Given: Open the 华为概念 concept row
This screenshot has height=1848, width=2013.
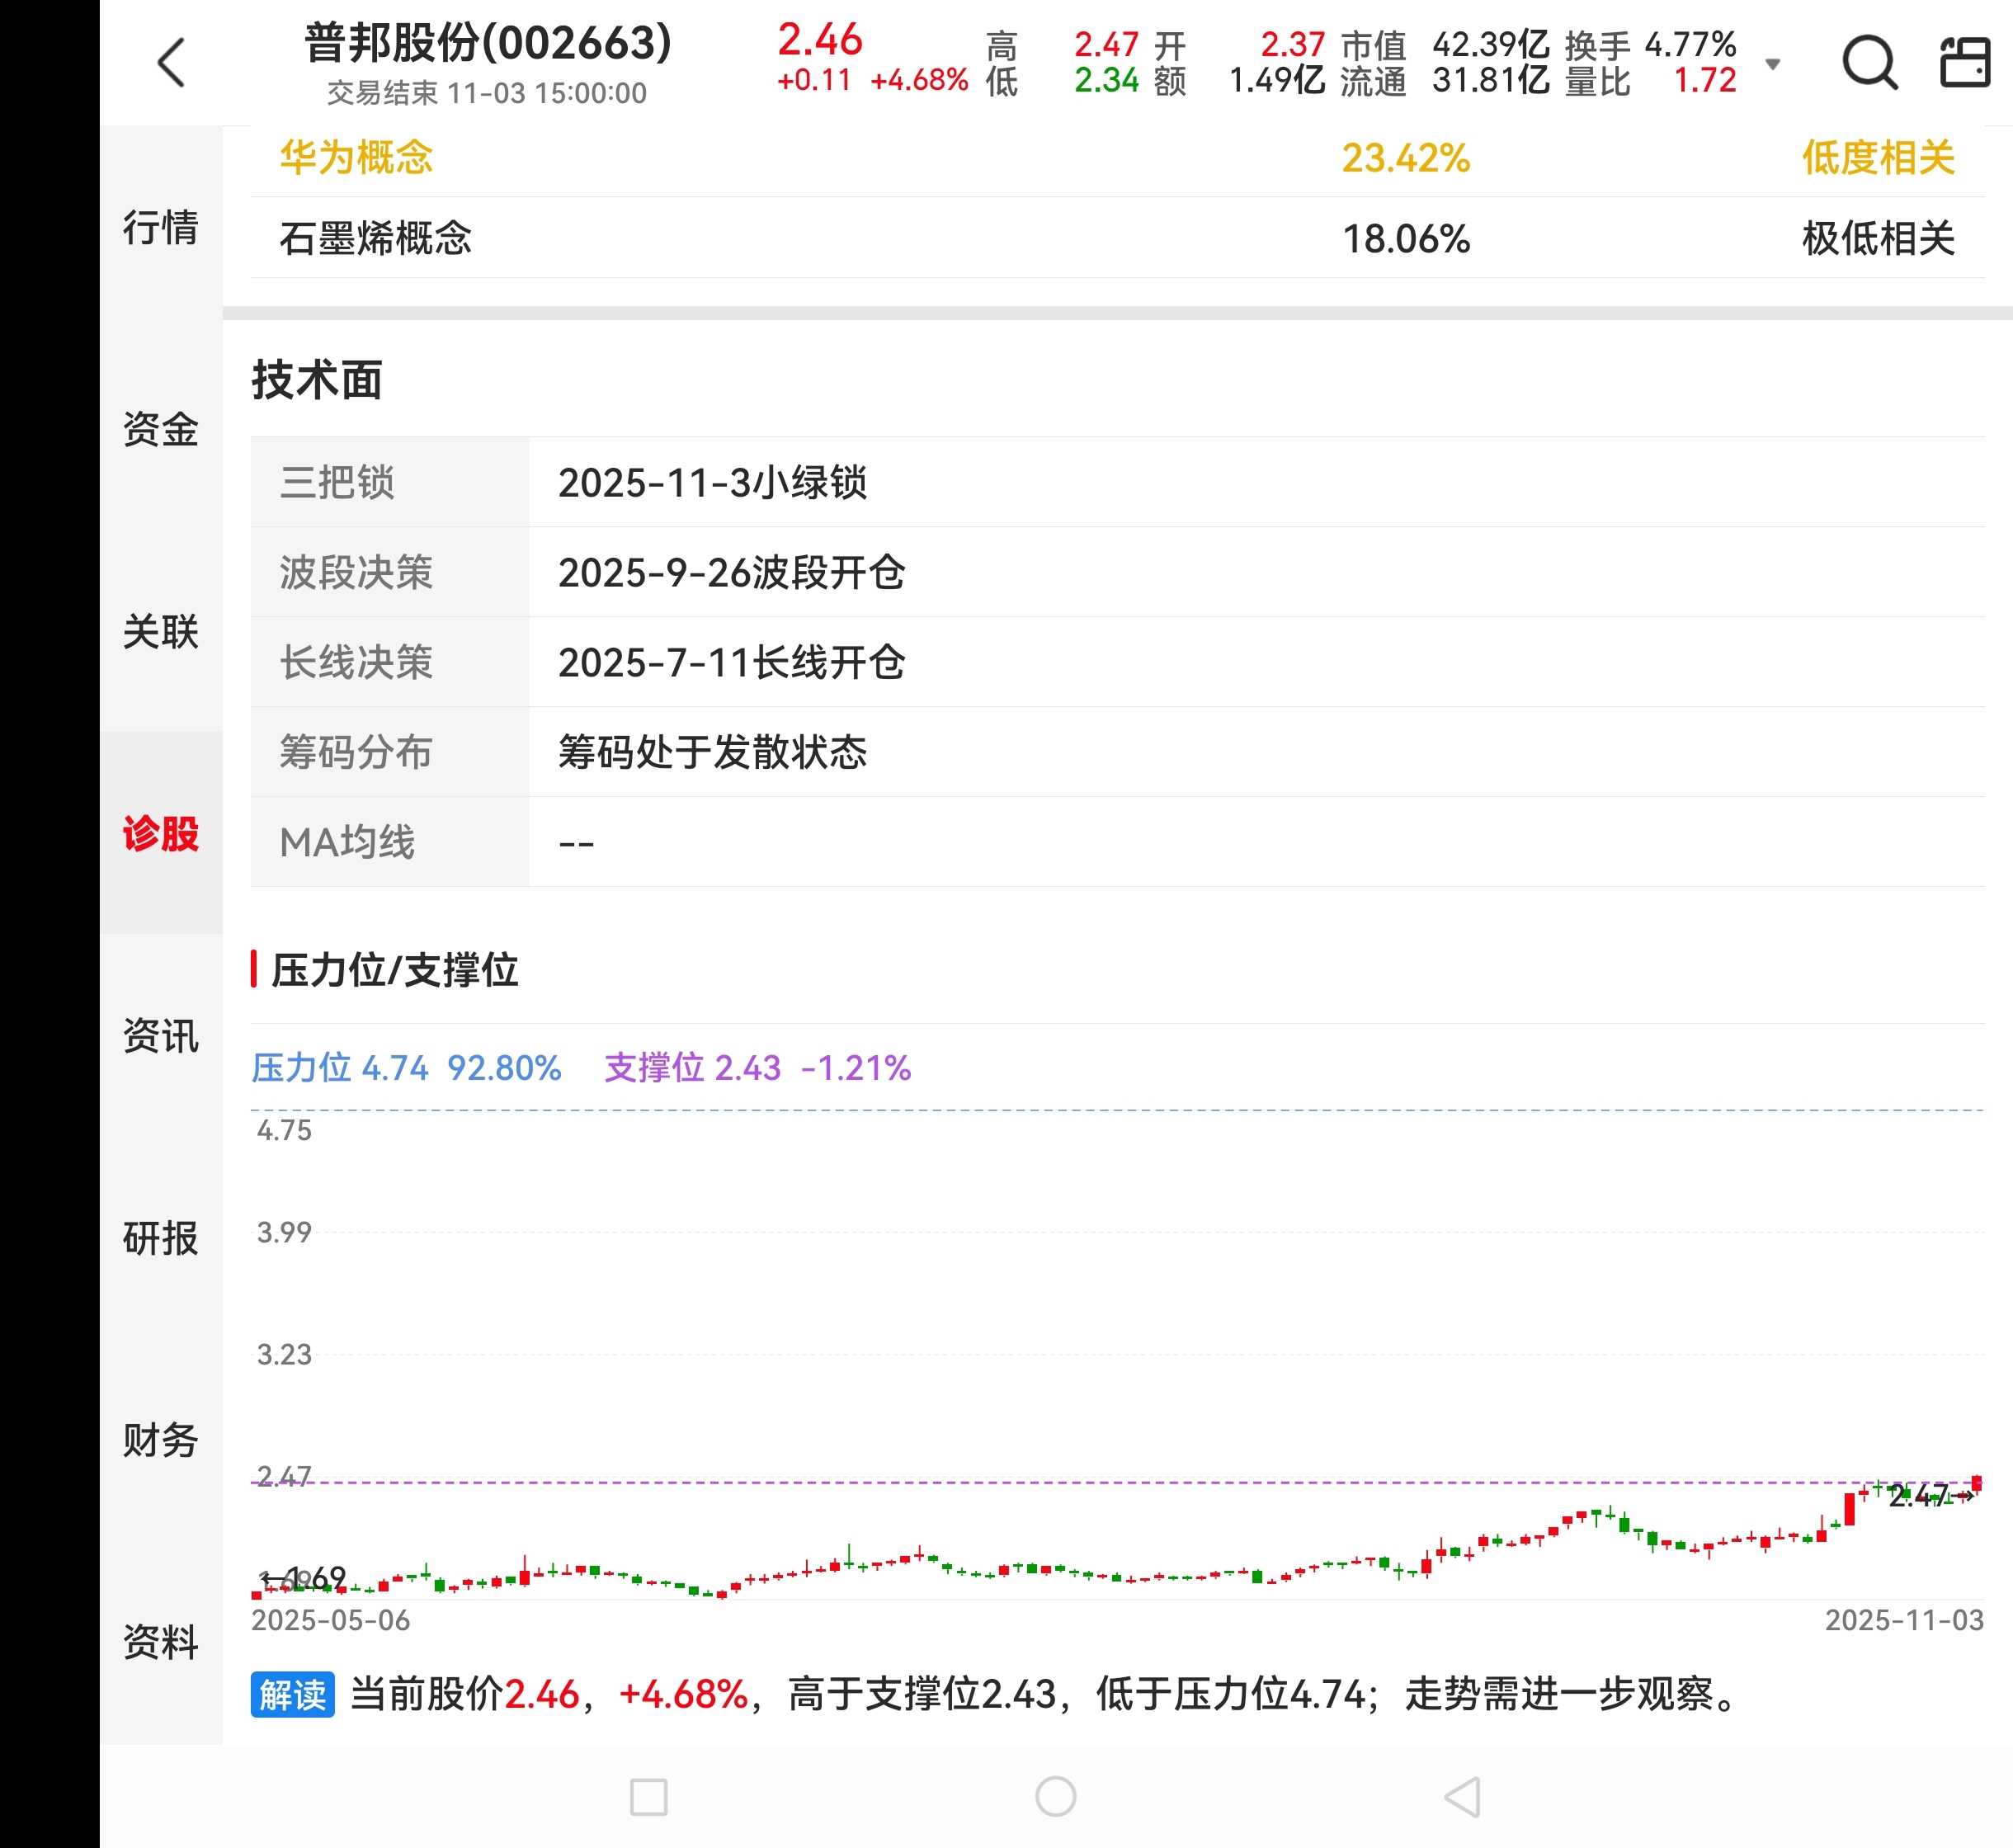Looking at the screenshot, I should pyautogui.click(x=356, y=158).
